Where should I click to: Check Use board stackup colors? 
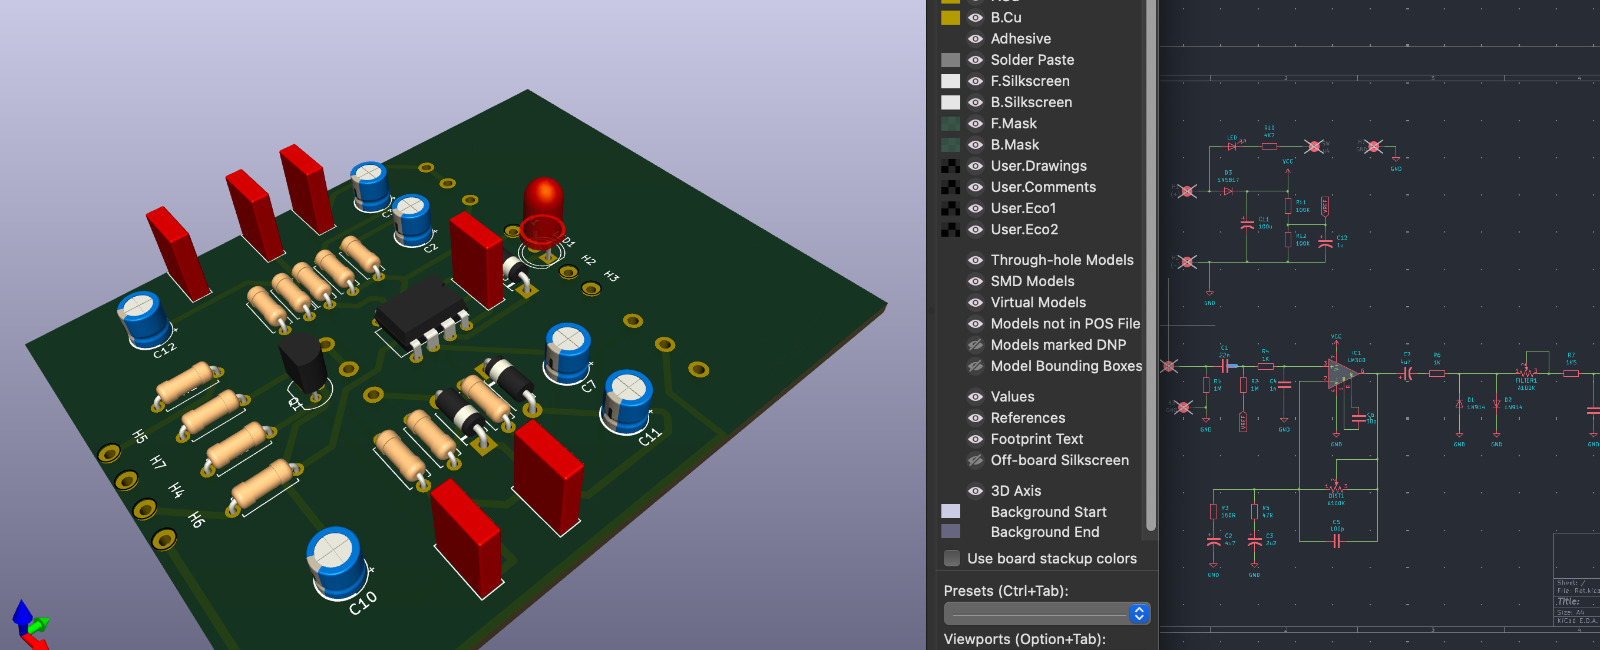pos(952,558)
